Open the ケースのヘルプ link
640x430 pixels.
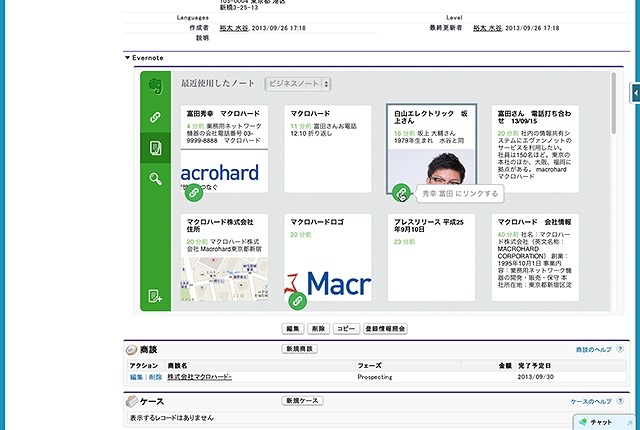point(591,401)
